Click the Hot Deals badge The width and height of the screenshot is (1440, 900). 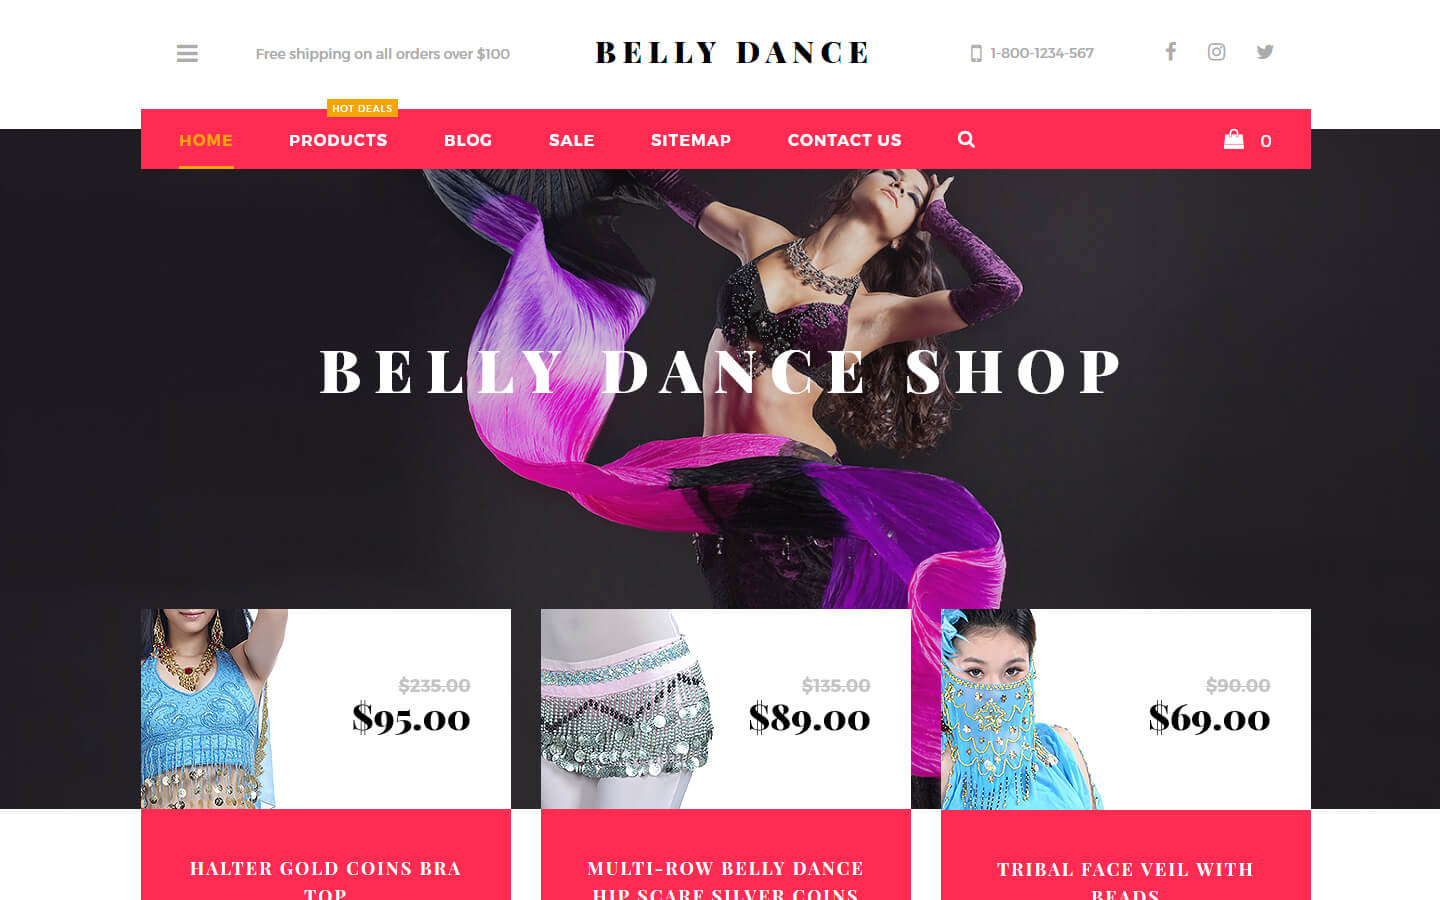click(362, 108)
